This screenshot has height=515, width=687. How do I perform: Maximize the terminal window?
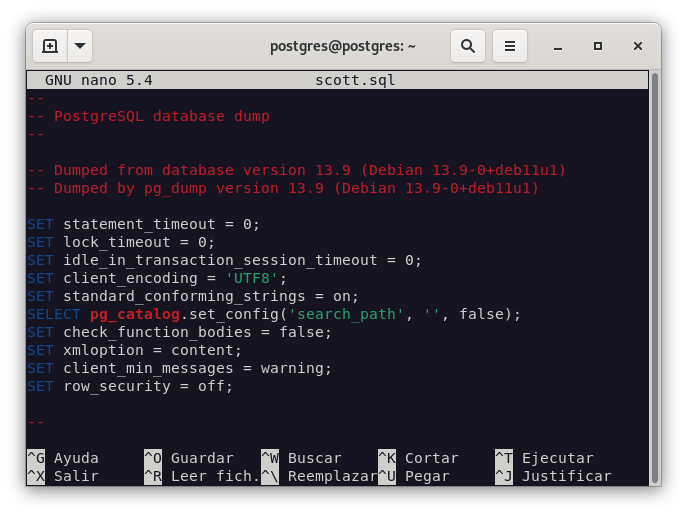598,46
